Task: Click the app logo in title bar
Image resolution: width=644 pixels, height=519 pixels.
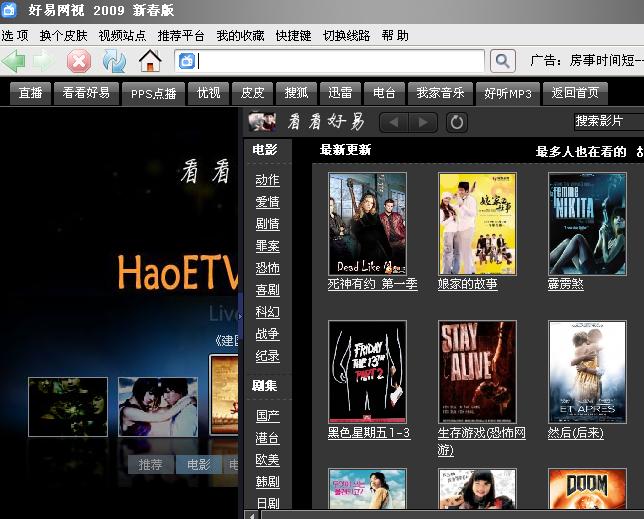Action: point(9,9)
